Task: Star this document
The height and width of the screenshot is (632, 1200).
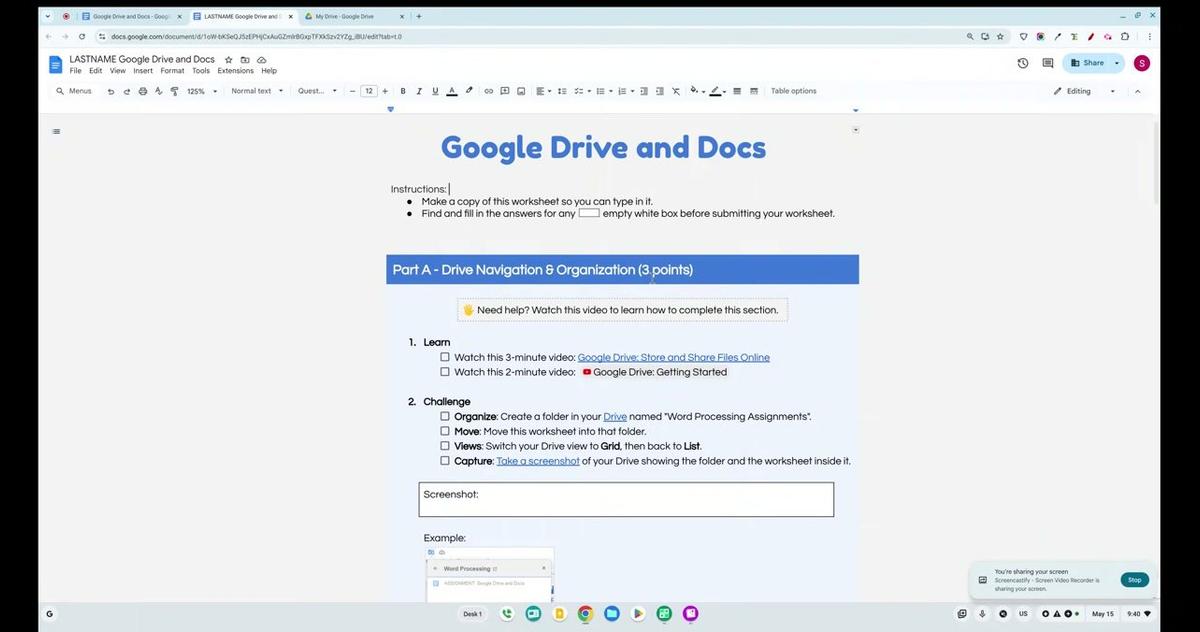Action: point(228,60)
